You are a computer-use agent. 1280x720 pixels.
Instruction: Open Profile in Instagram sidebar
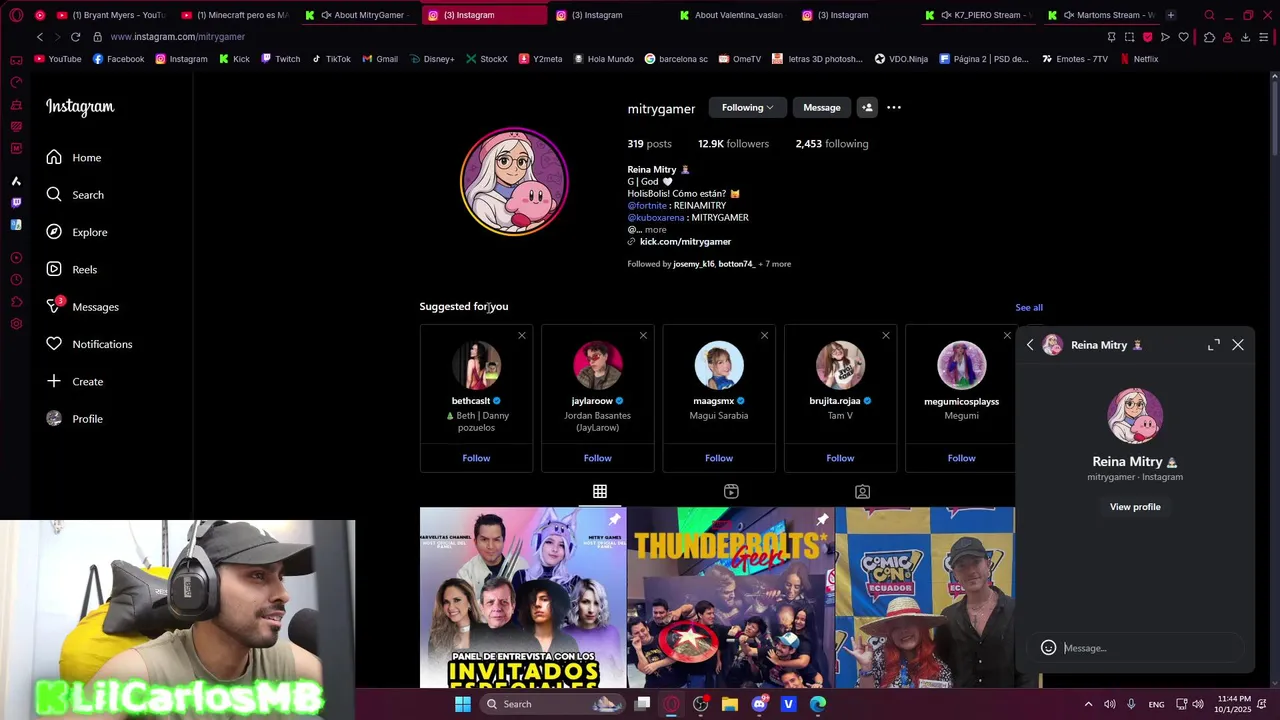(x=74, y=419)
